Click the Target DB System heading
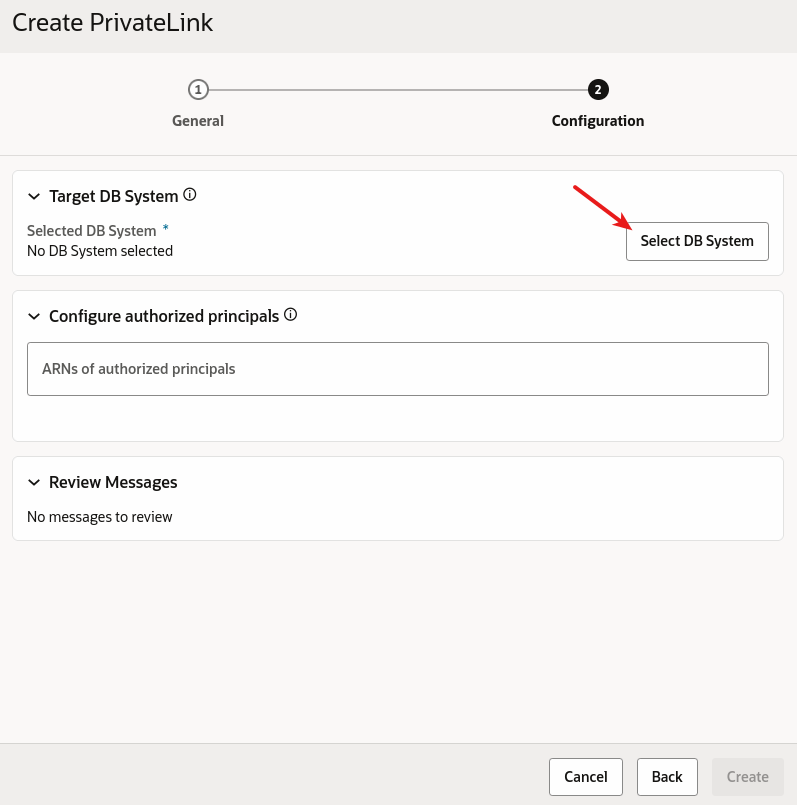 [113, 197]
